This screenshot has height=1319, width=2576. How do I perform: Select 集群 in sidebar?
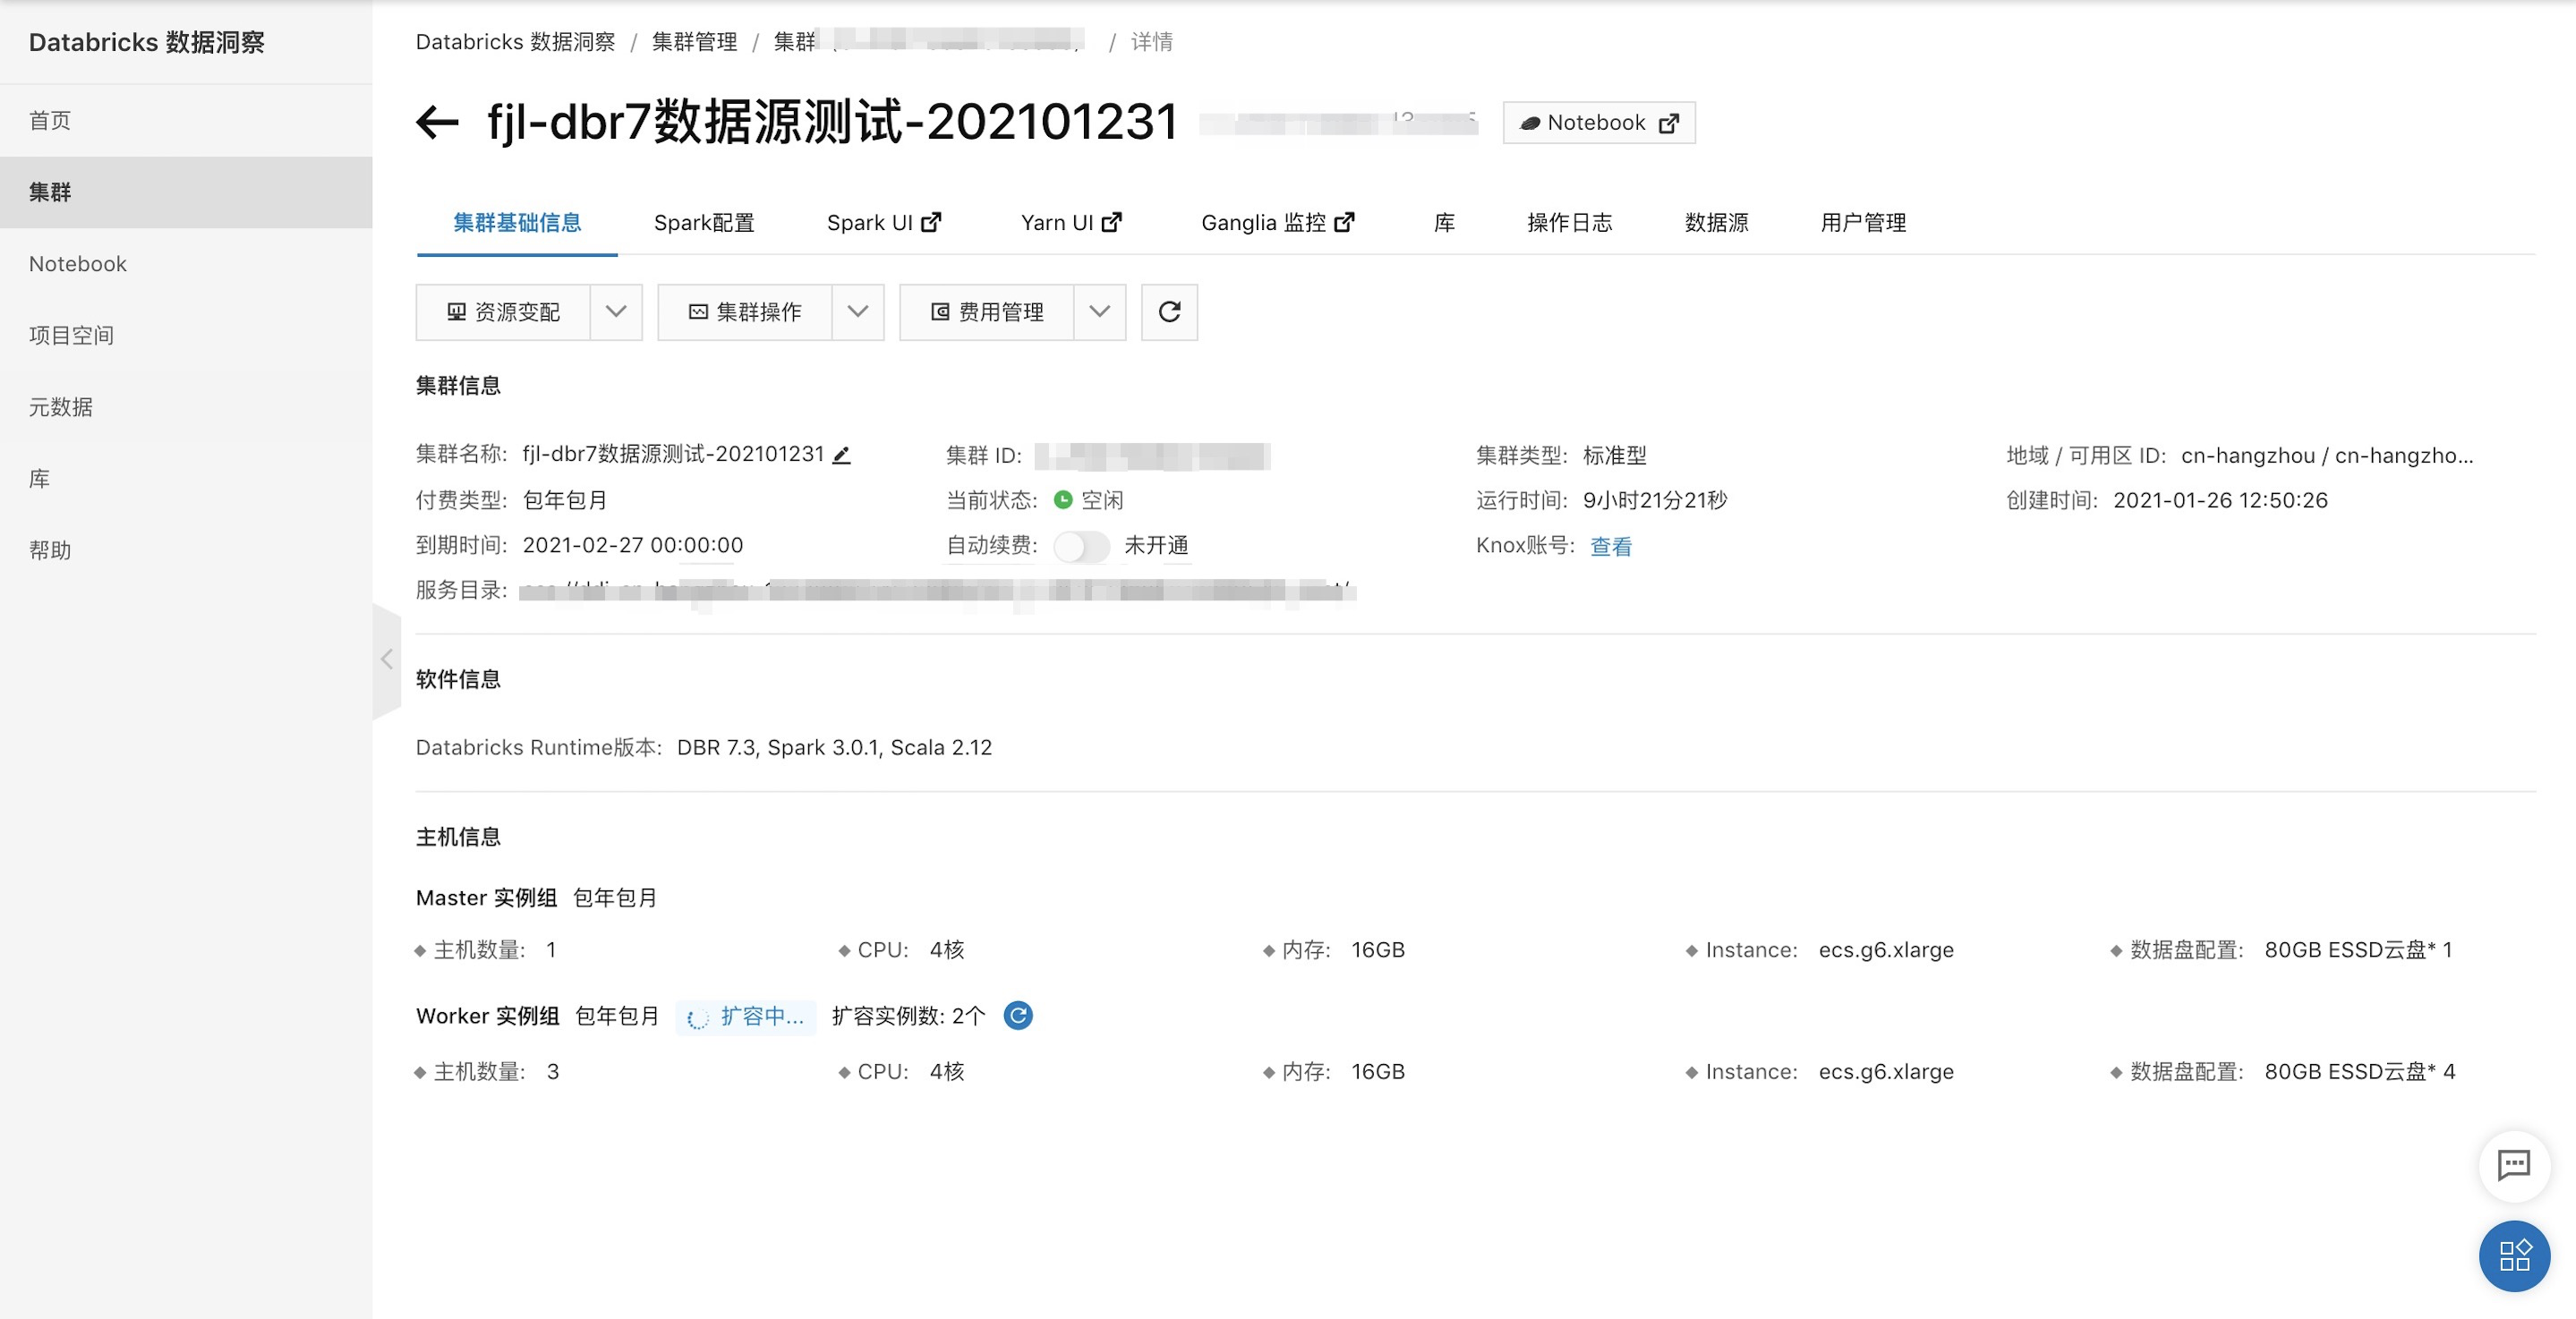pyautogui.click(x=186, y=192)
